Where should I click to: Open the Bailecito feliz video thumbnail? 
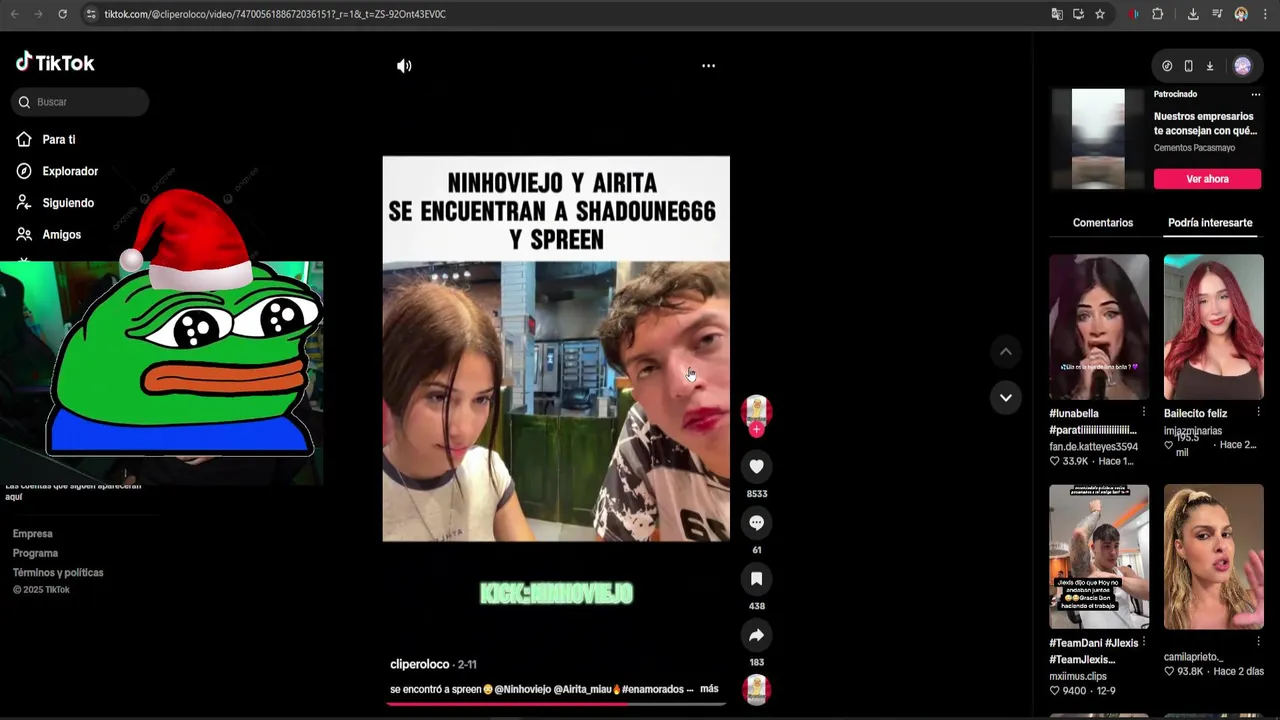(1214, 327)
